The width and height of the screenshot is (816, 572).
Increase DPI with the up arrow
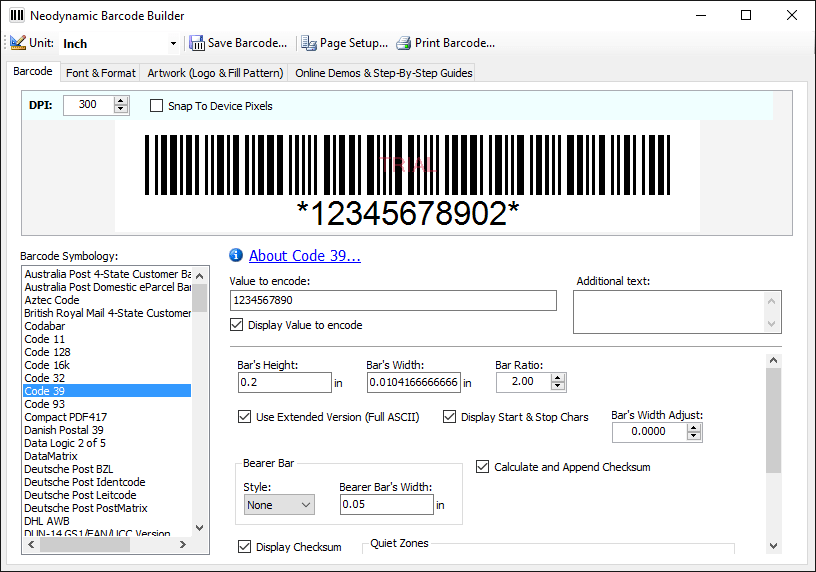click(x=121, y=101)
